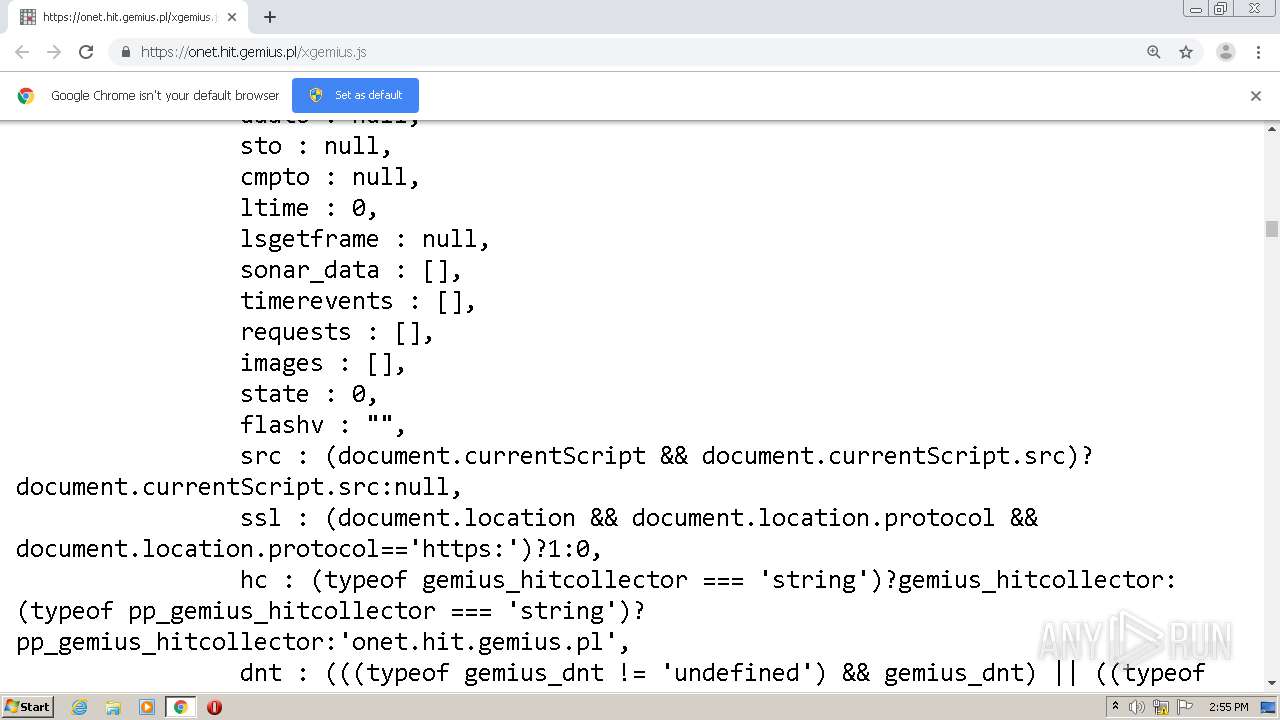Go back to the previous page
The image size is (1280, 720).
pyautogui.click(x=22, y=52)
